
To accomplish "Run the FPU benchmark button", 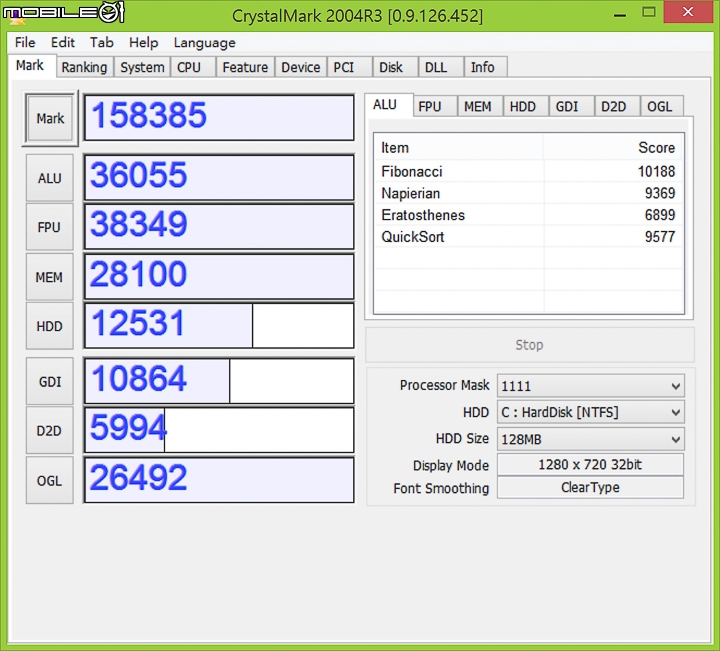I will pyautogui.click(x=50, y=227).
